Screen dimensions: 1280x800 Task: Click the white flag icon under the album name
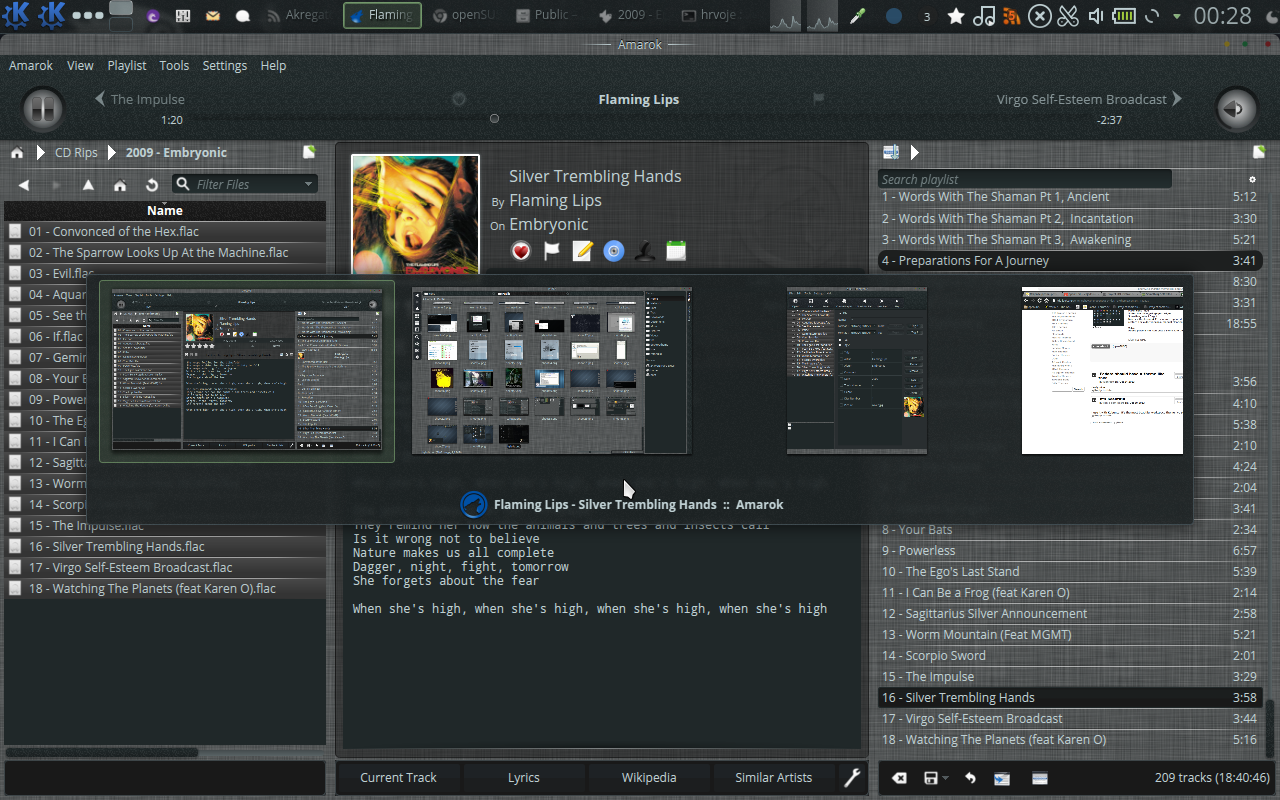coord(552,251)
